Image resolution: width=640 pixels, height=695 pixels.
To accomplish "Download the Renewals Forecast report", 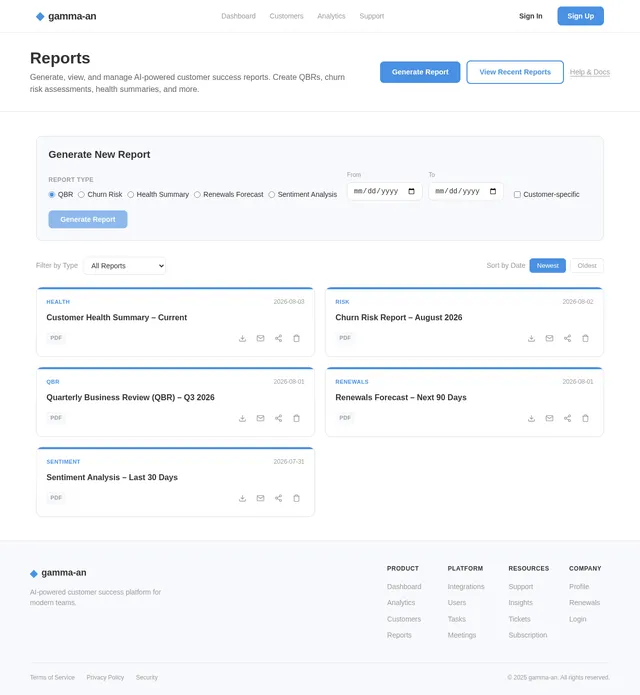I will coord(531,418).
